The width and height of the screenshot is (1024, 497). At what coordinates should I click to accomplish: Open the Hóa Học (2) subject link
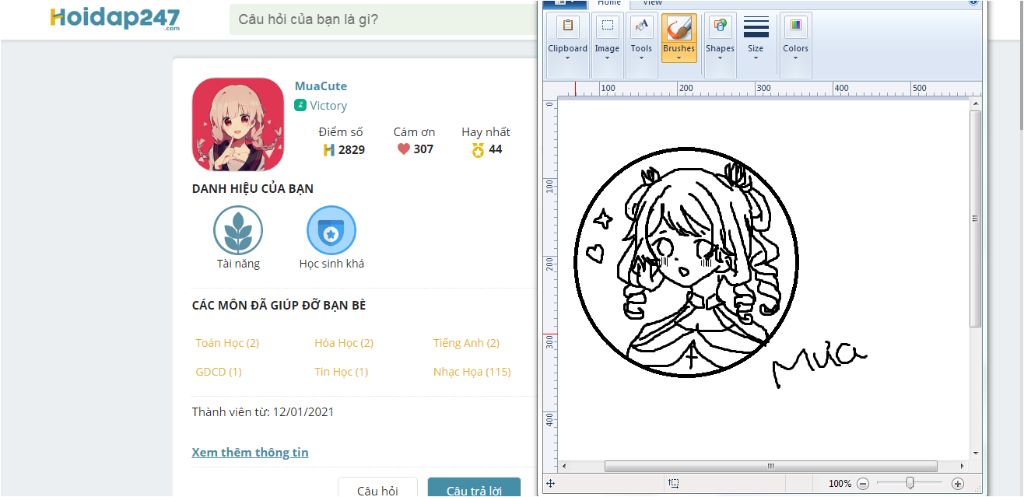pyautogui.click(x=344, y=343)
